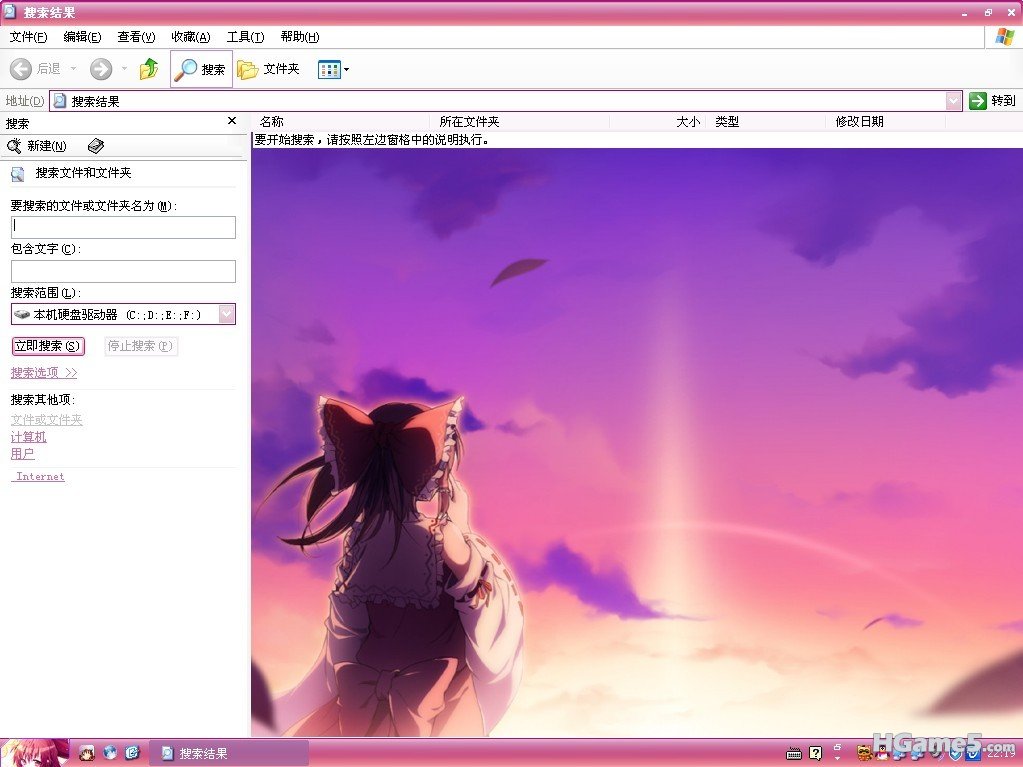Image resolution: width=1023 pixels, height=767 pixels.
Task: Click the 立即搜索(S) button
Action: click(48, 346)
